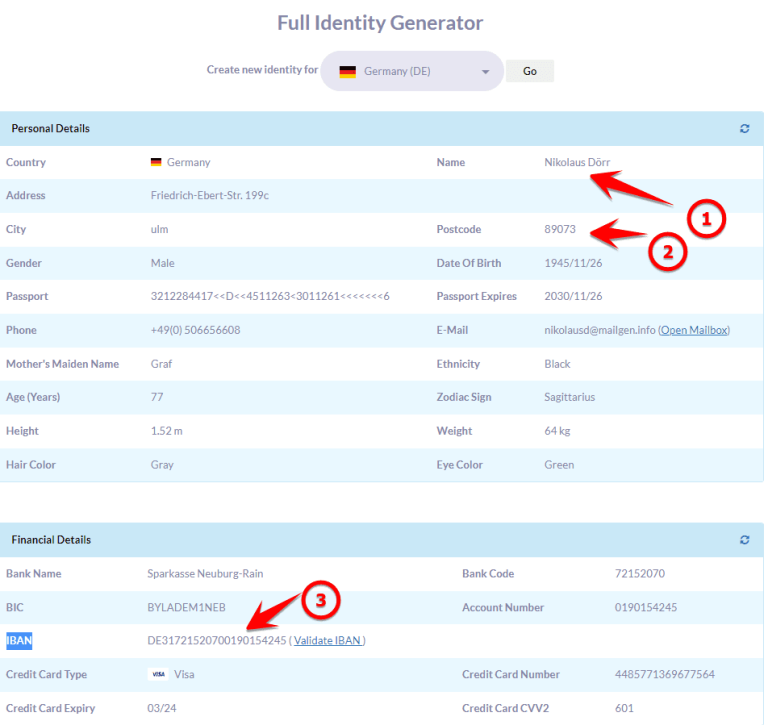Click the passport number string

pos(269,297)
